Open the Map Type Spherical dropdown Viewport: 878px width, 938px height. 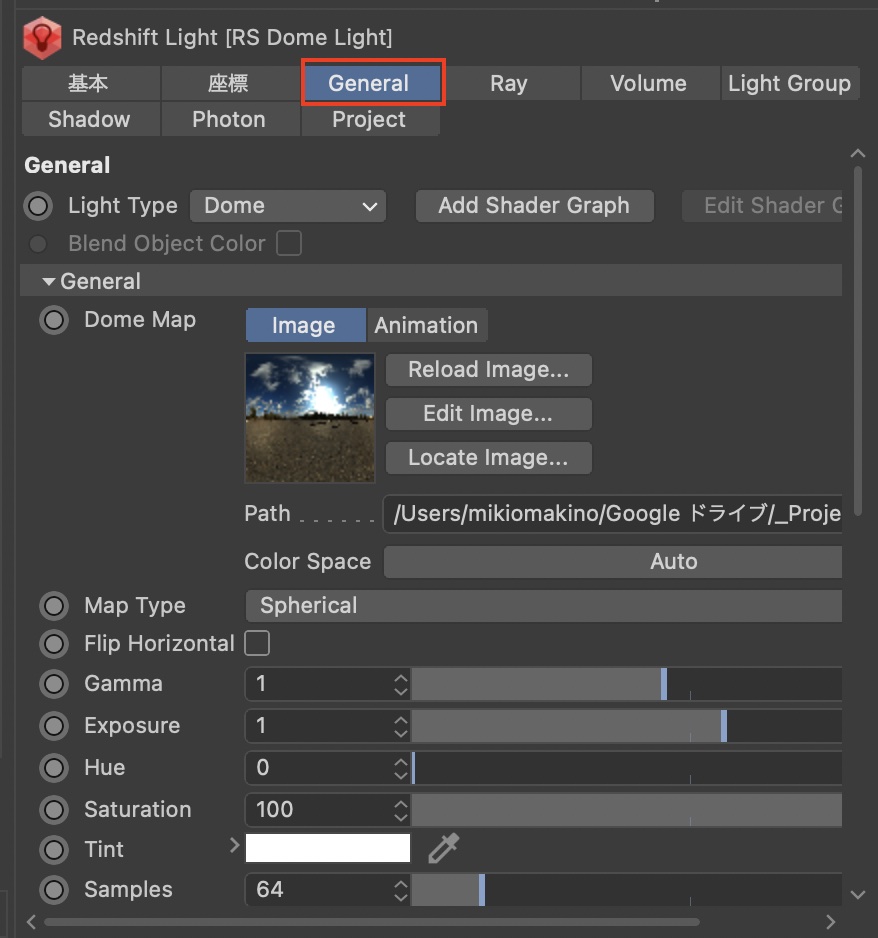tap(543, 606)
